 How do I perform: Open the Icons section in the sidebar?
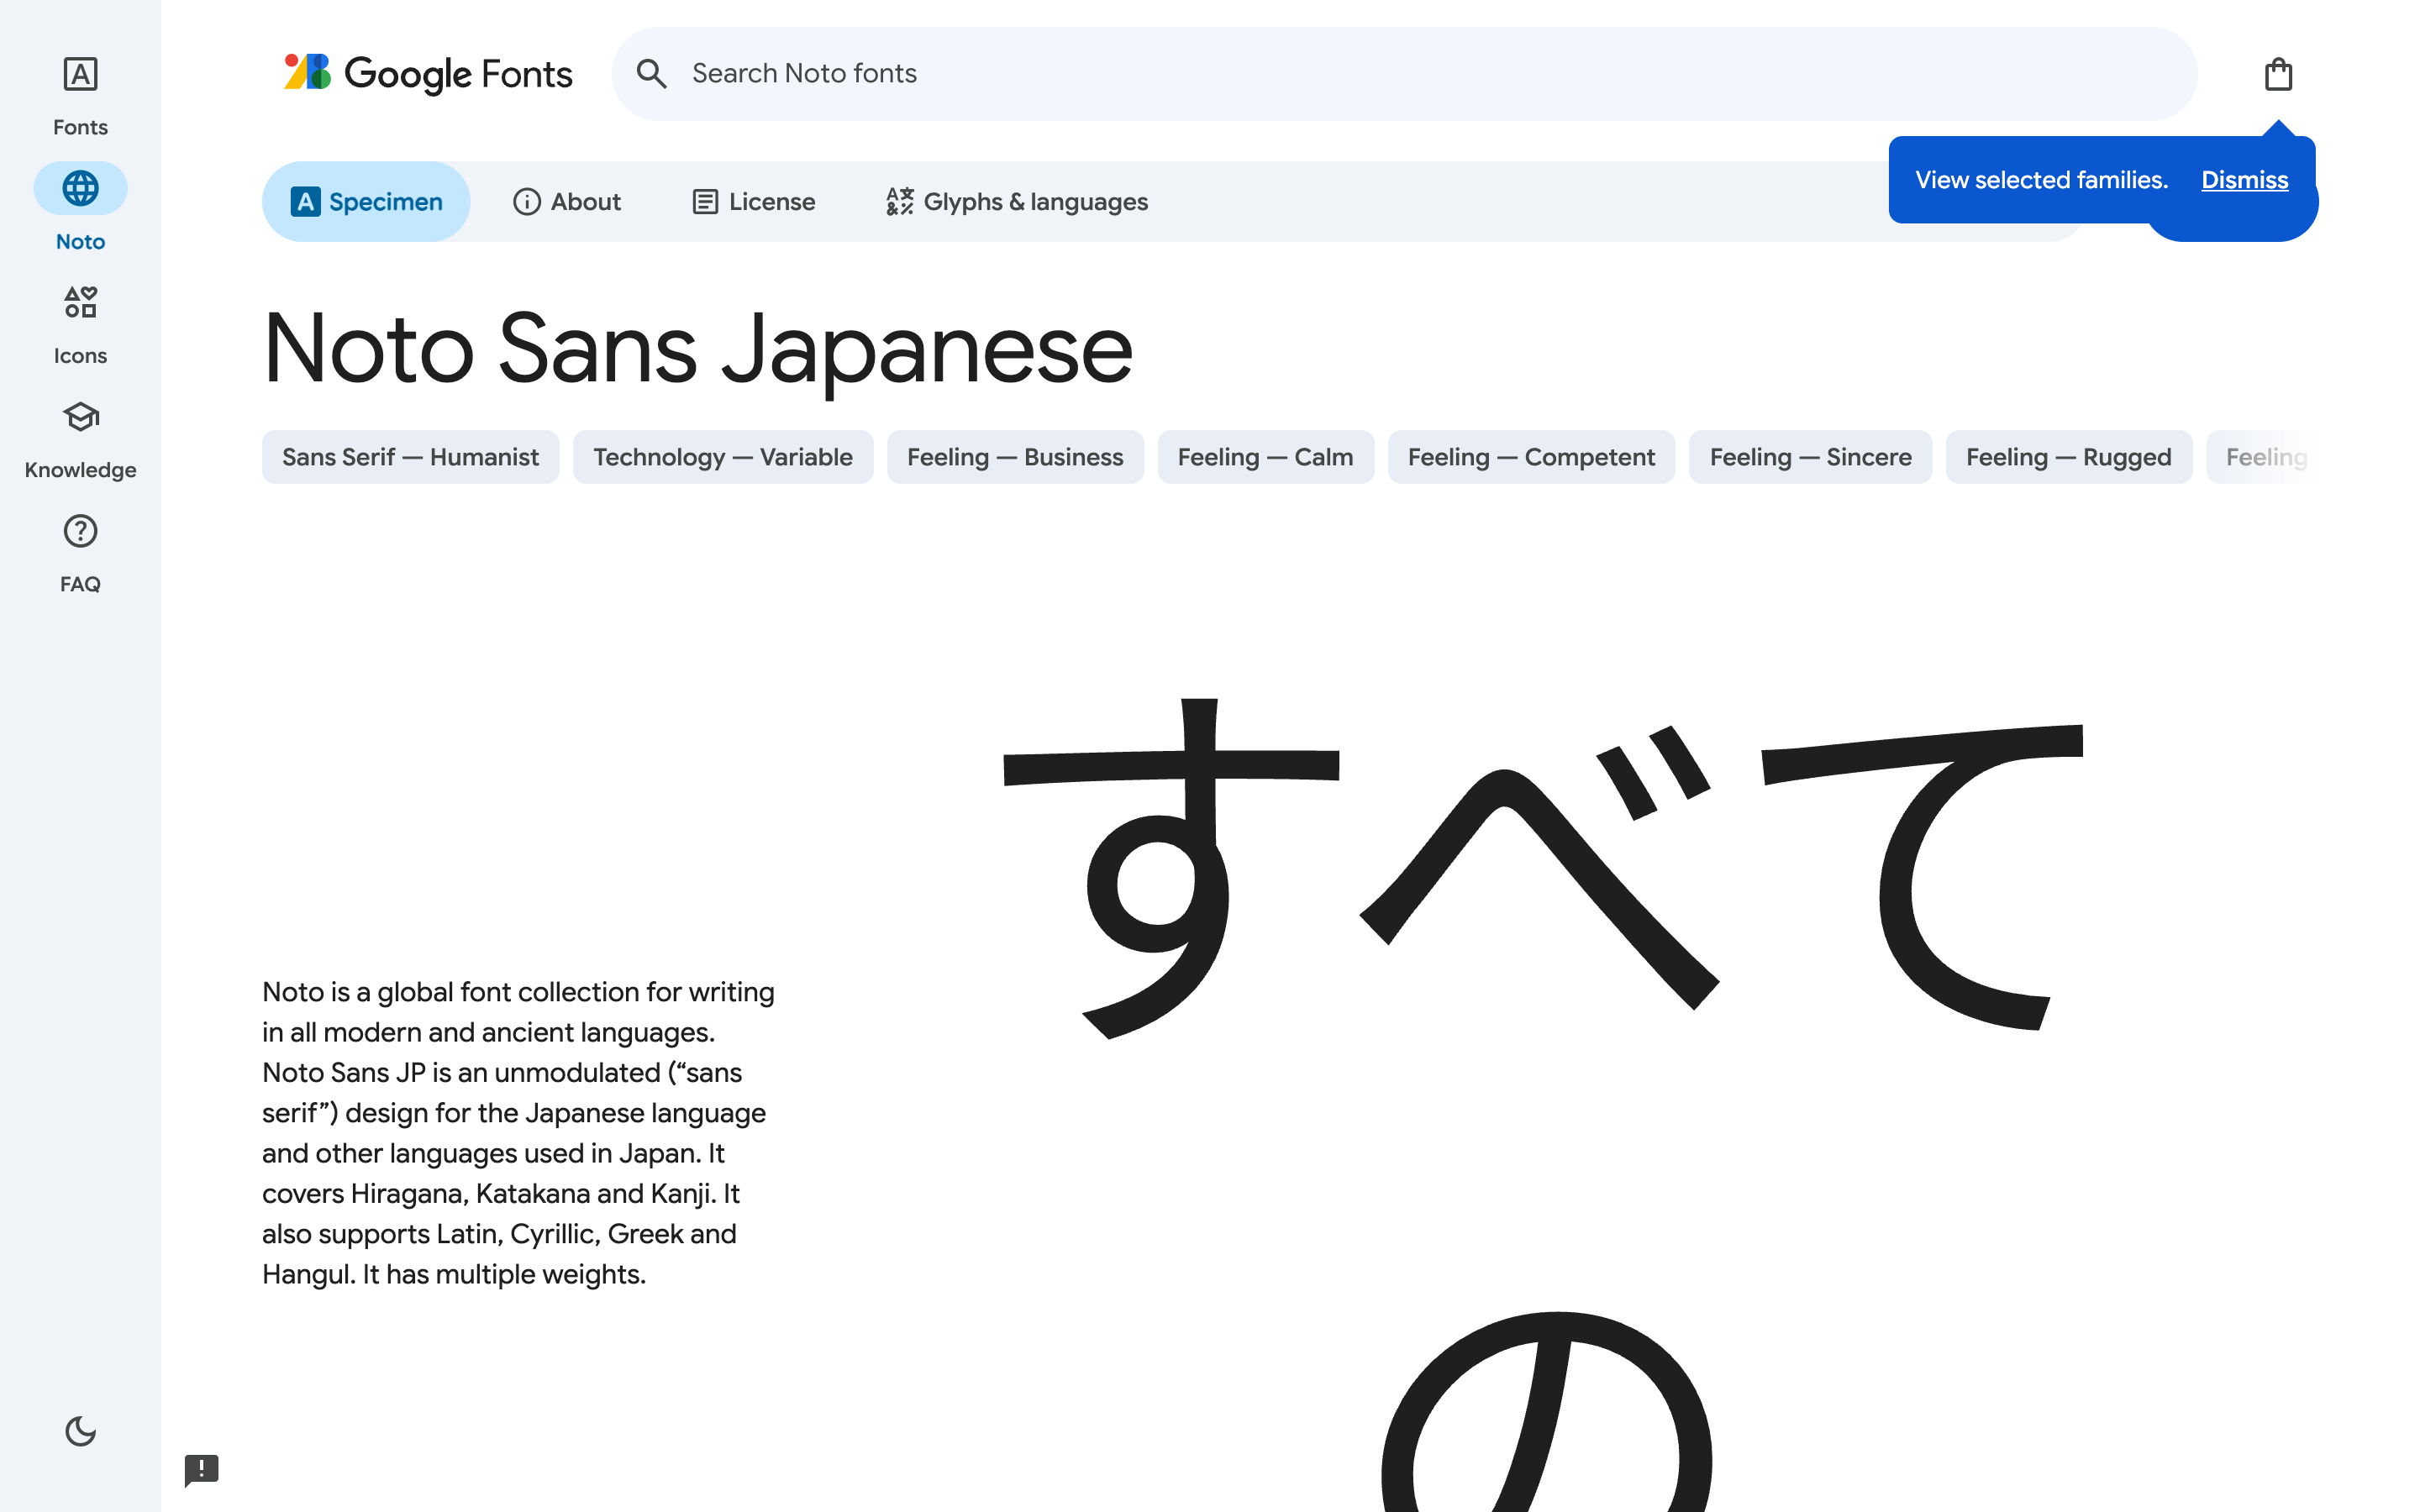[x=80, y=325]
